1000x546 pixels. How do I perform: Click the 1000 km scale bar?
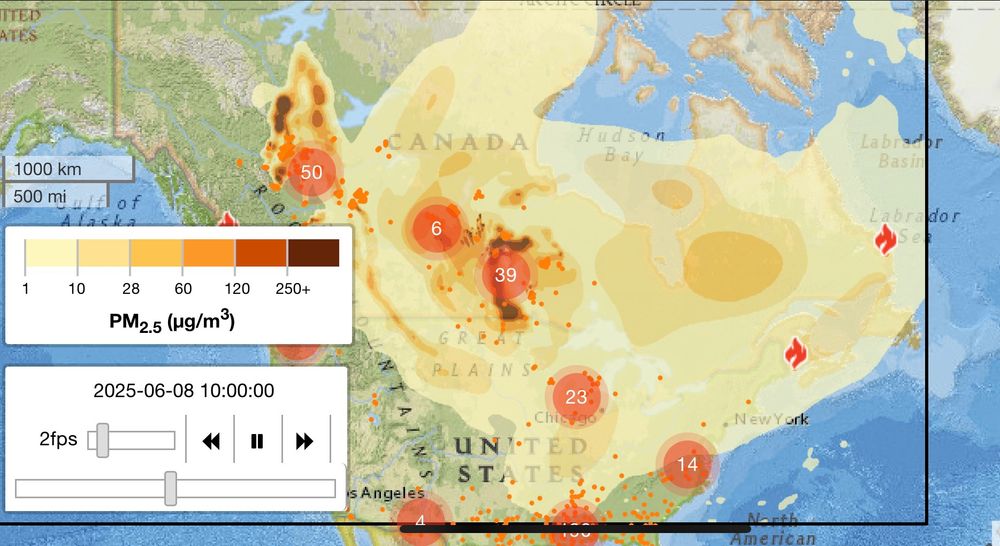click(68, 169)
